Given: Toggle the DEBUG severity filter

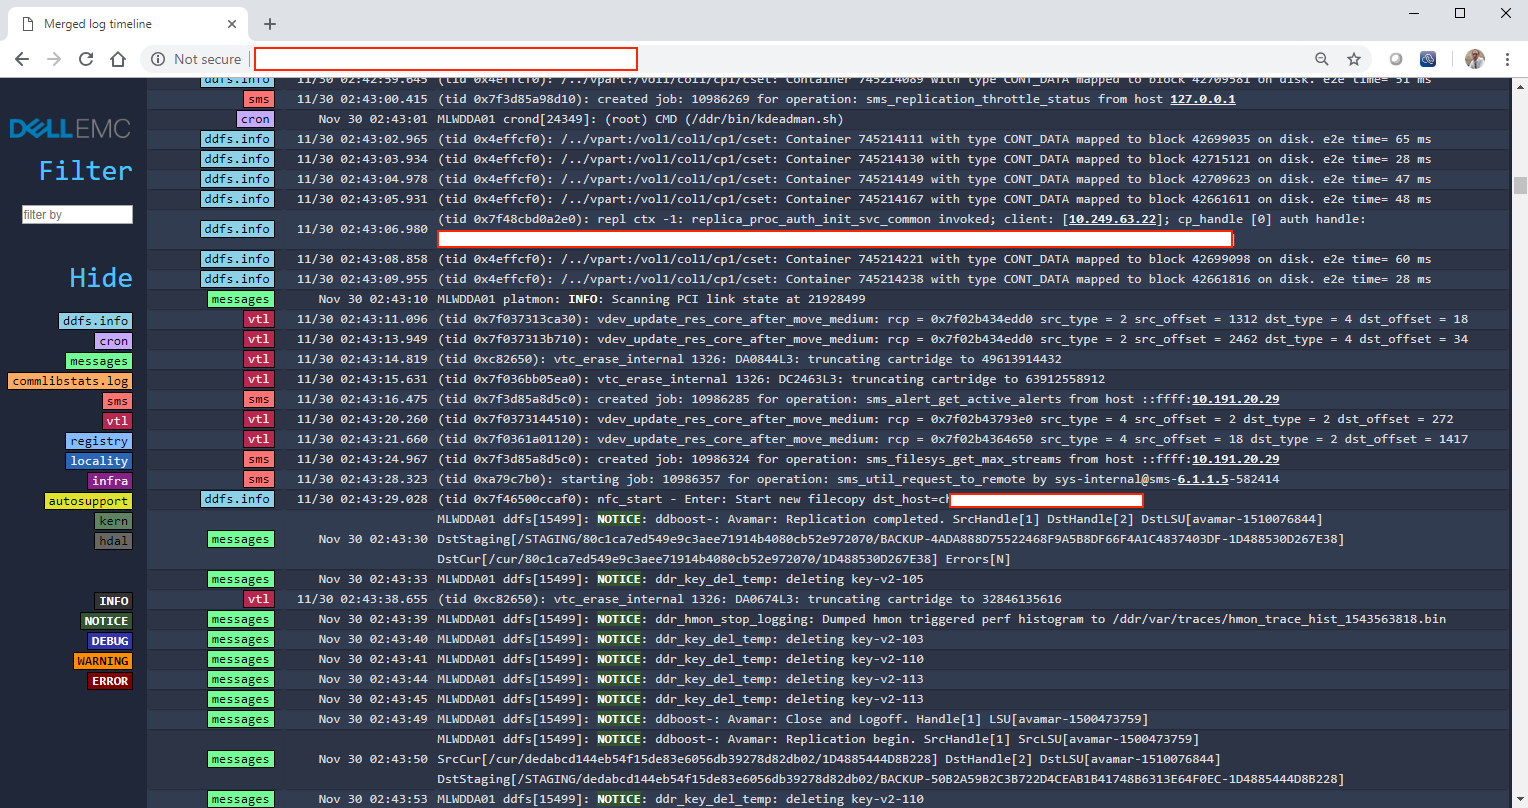Looking at the screenshot, I should click(x=108, y=641).
